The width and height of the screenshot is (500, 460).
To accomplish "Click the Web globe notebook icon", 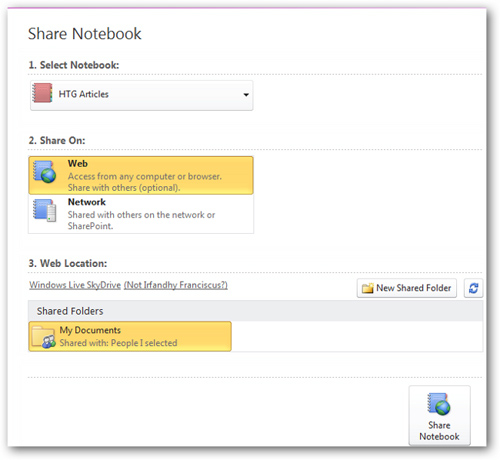I will pos(45,172).
